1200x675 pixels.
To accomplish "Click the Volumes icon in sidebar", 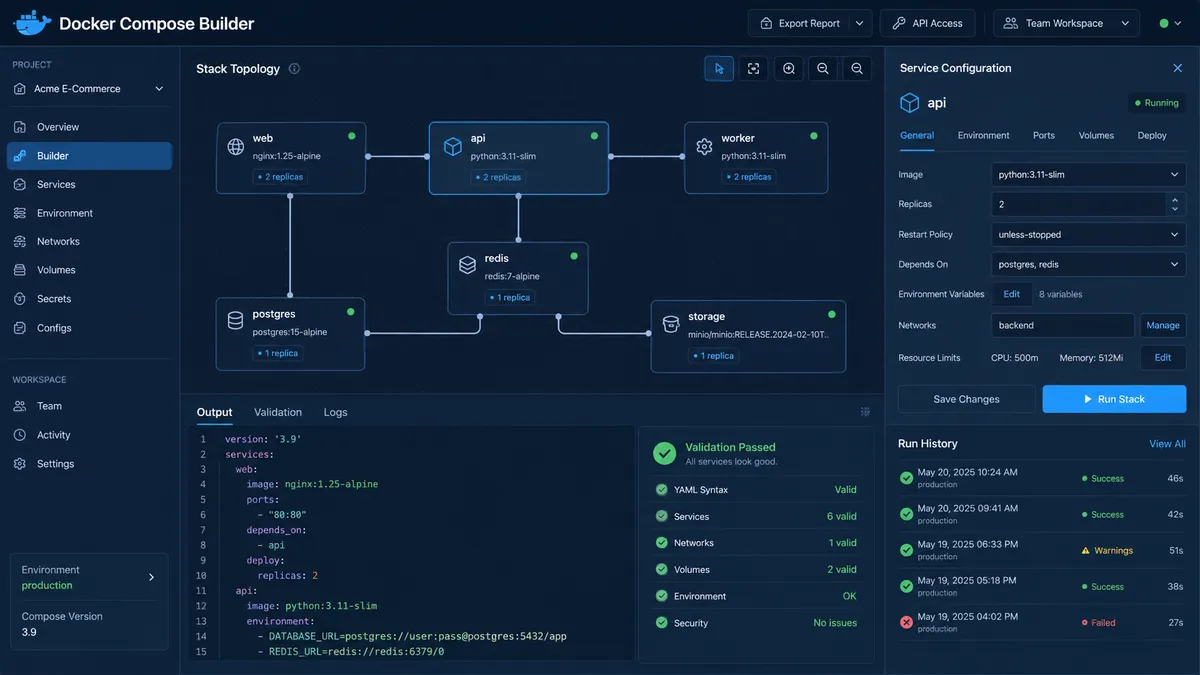I will 19,270.
